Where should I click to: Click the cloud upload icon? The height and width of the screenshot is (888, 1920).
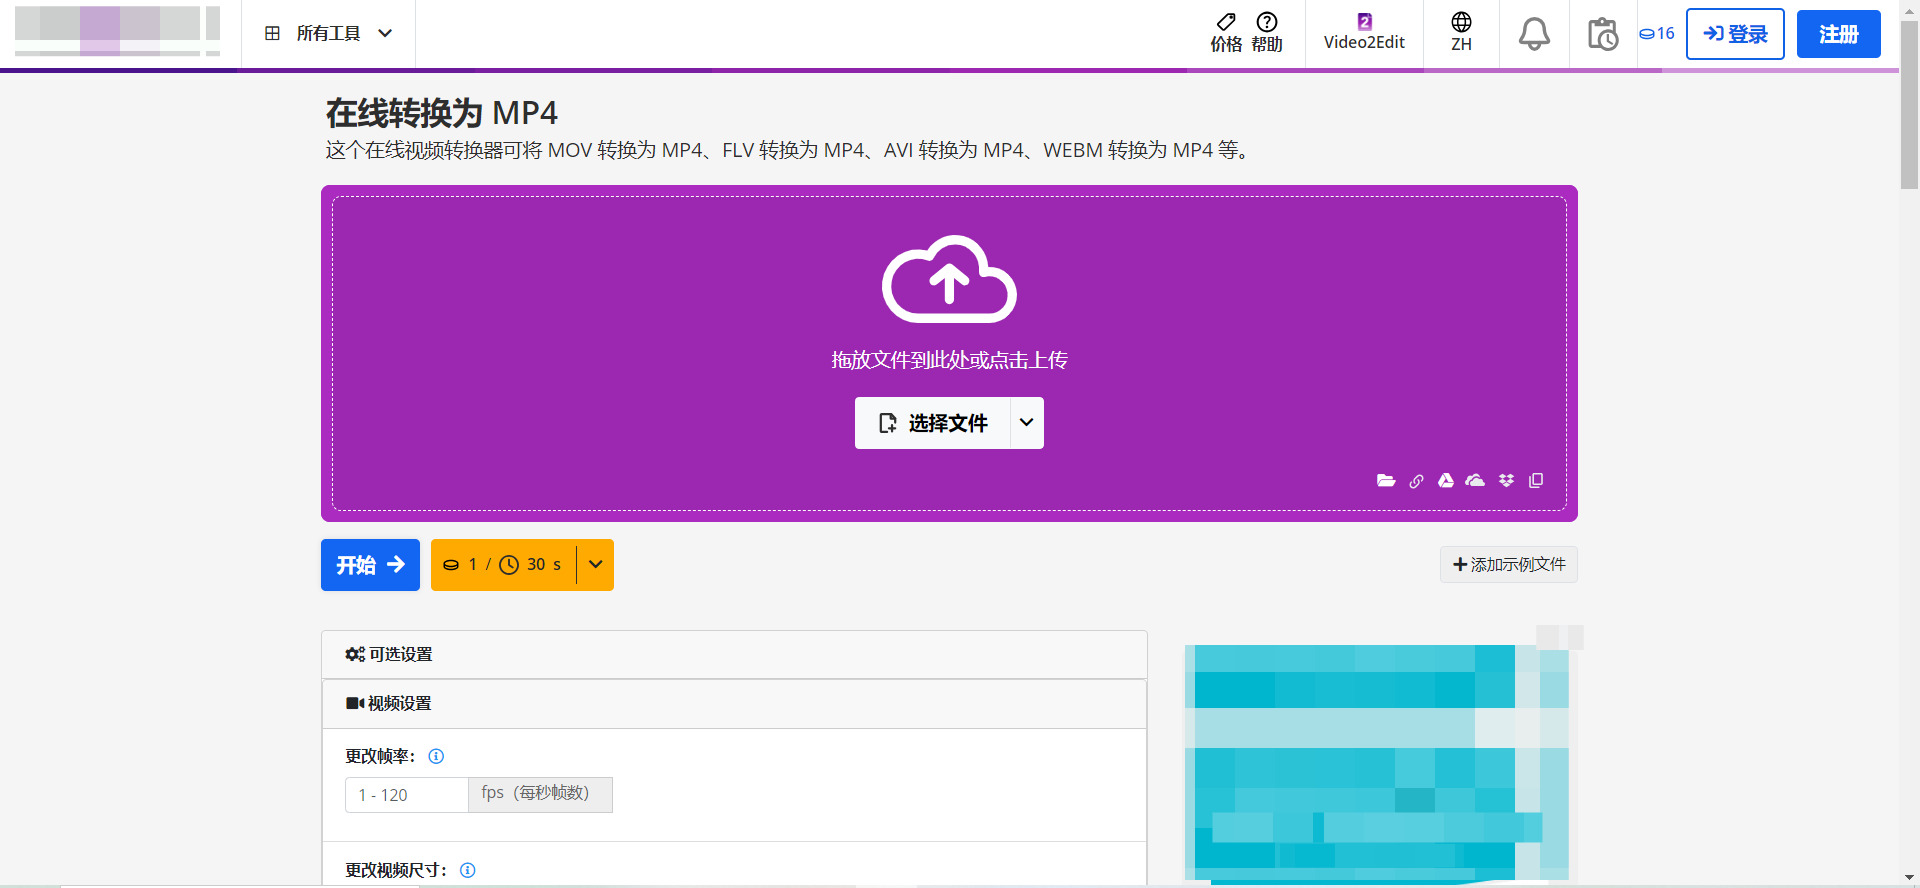(949, 279)
